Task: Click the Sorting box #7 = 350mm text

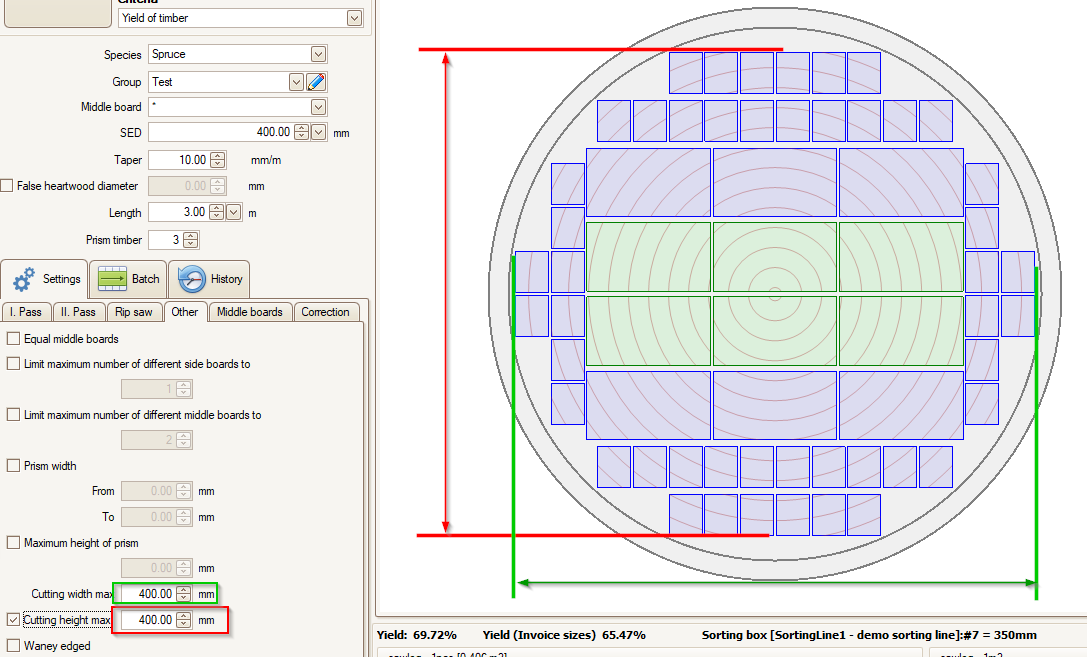Action: click(869, 635)
